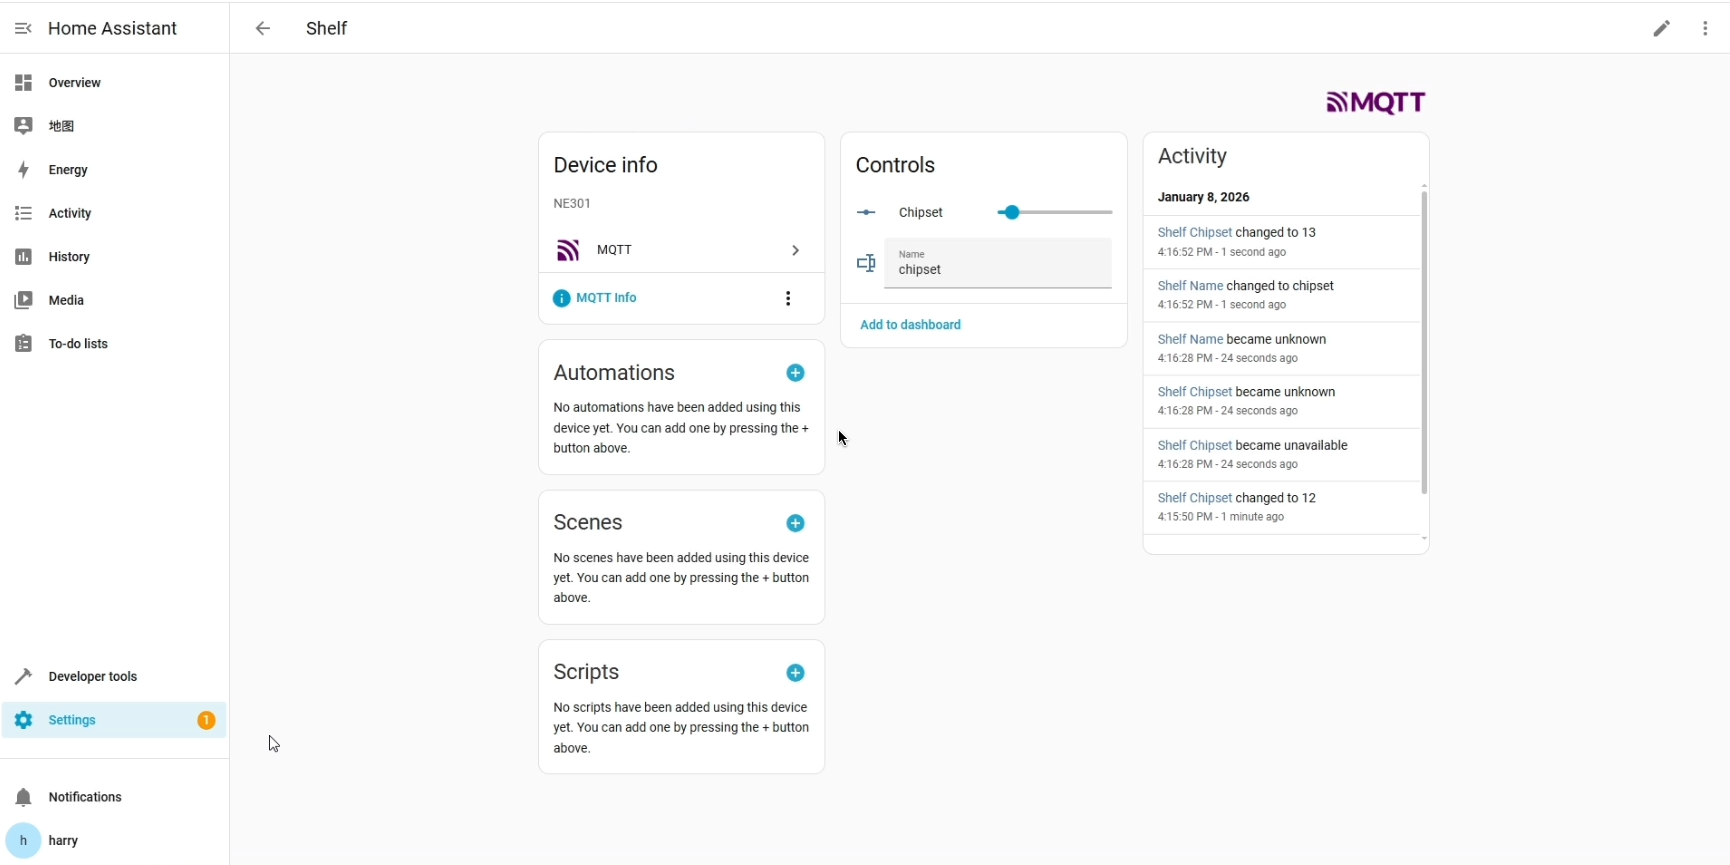
Task: Open the Notifications bell item
Action: tap(84, 797)
